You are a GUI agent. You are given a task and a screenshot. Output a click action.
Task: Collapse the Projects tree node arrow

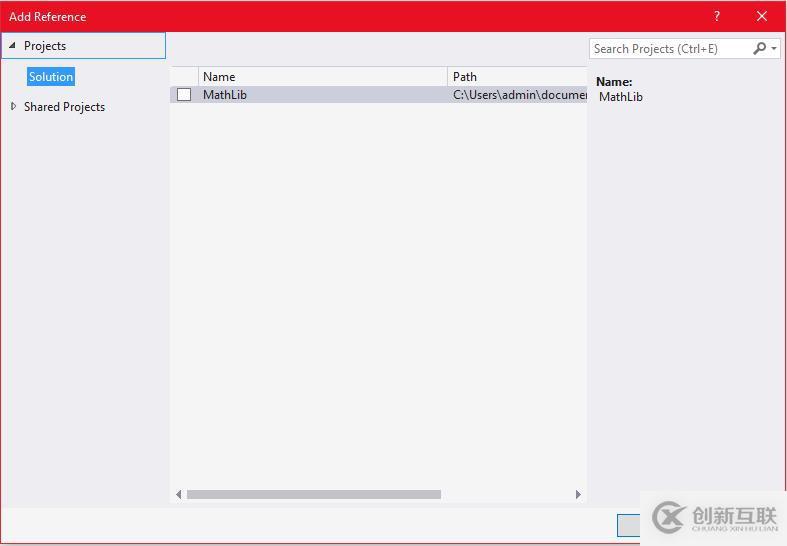tap(12, 46)
